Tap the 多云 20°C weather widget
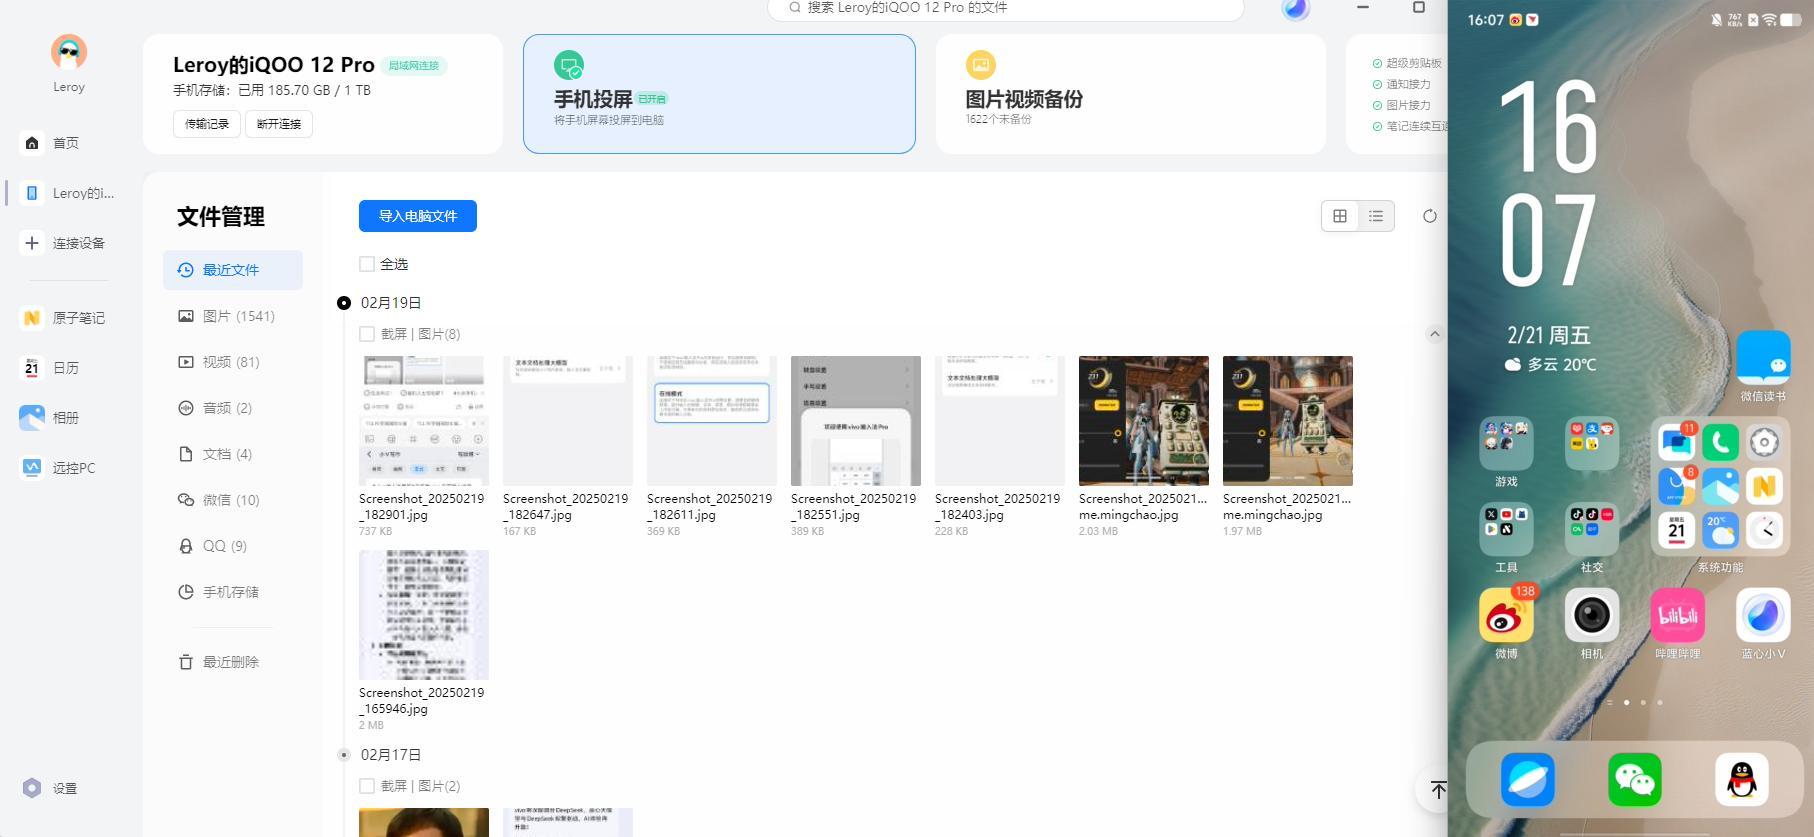This screenshot has height=837, width=1814. click(x=1551, y=365)
